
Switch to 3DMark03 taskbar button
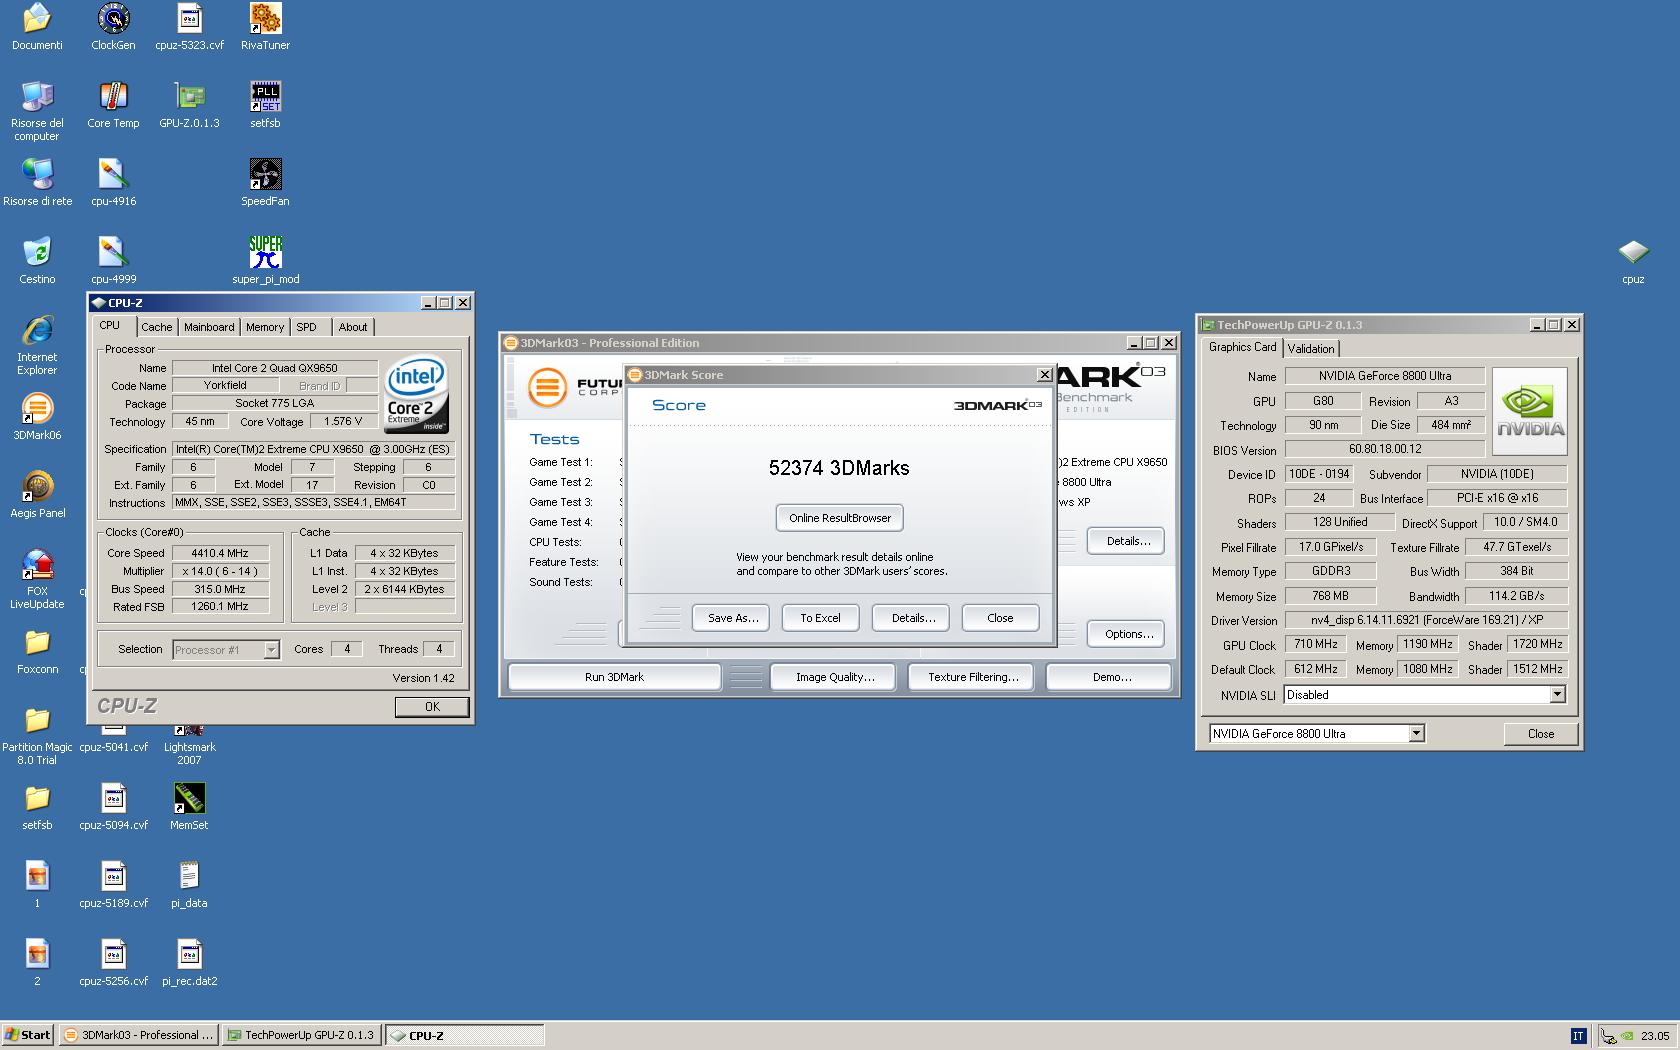(138, 1035)
